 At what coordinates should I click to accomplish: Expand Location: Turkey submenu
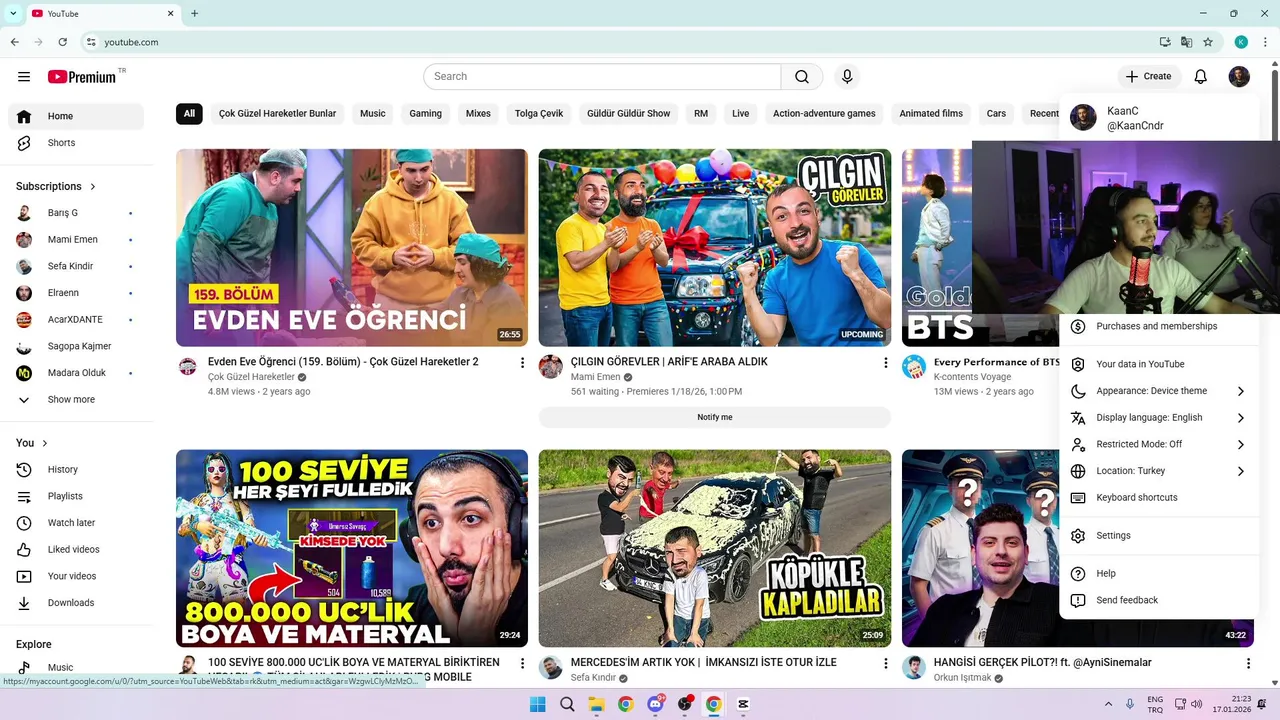tap(1159, 471)
